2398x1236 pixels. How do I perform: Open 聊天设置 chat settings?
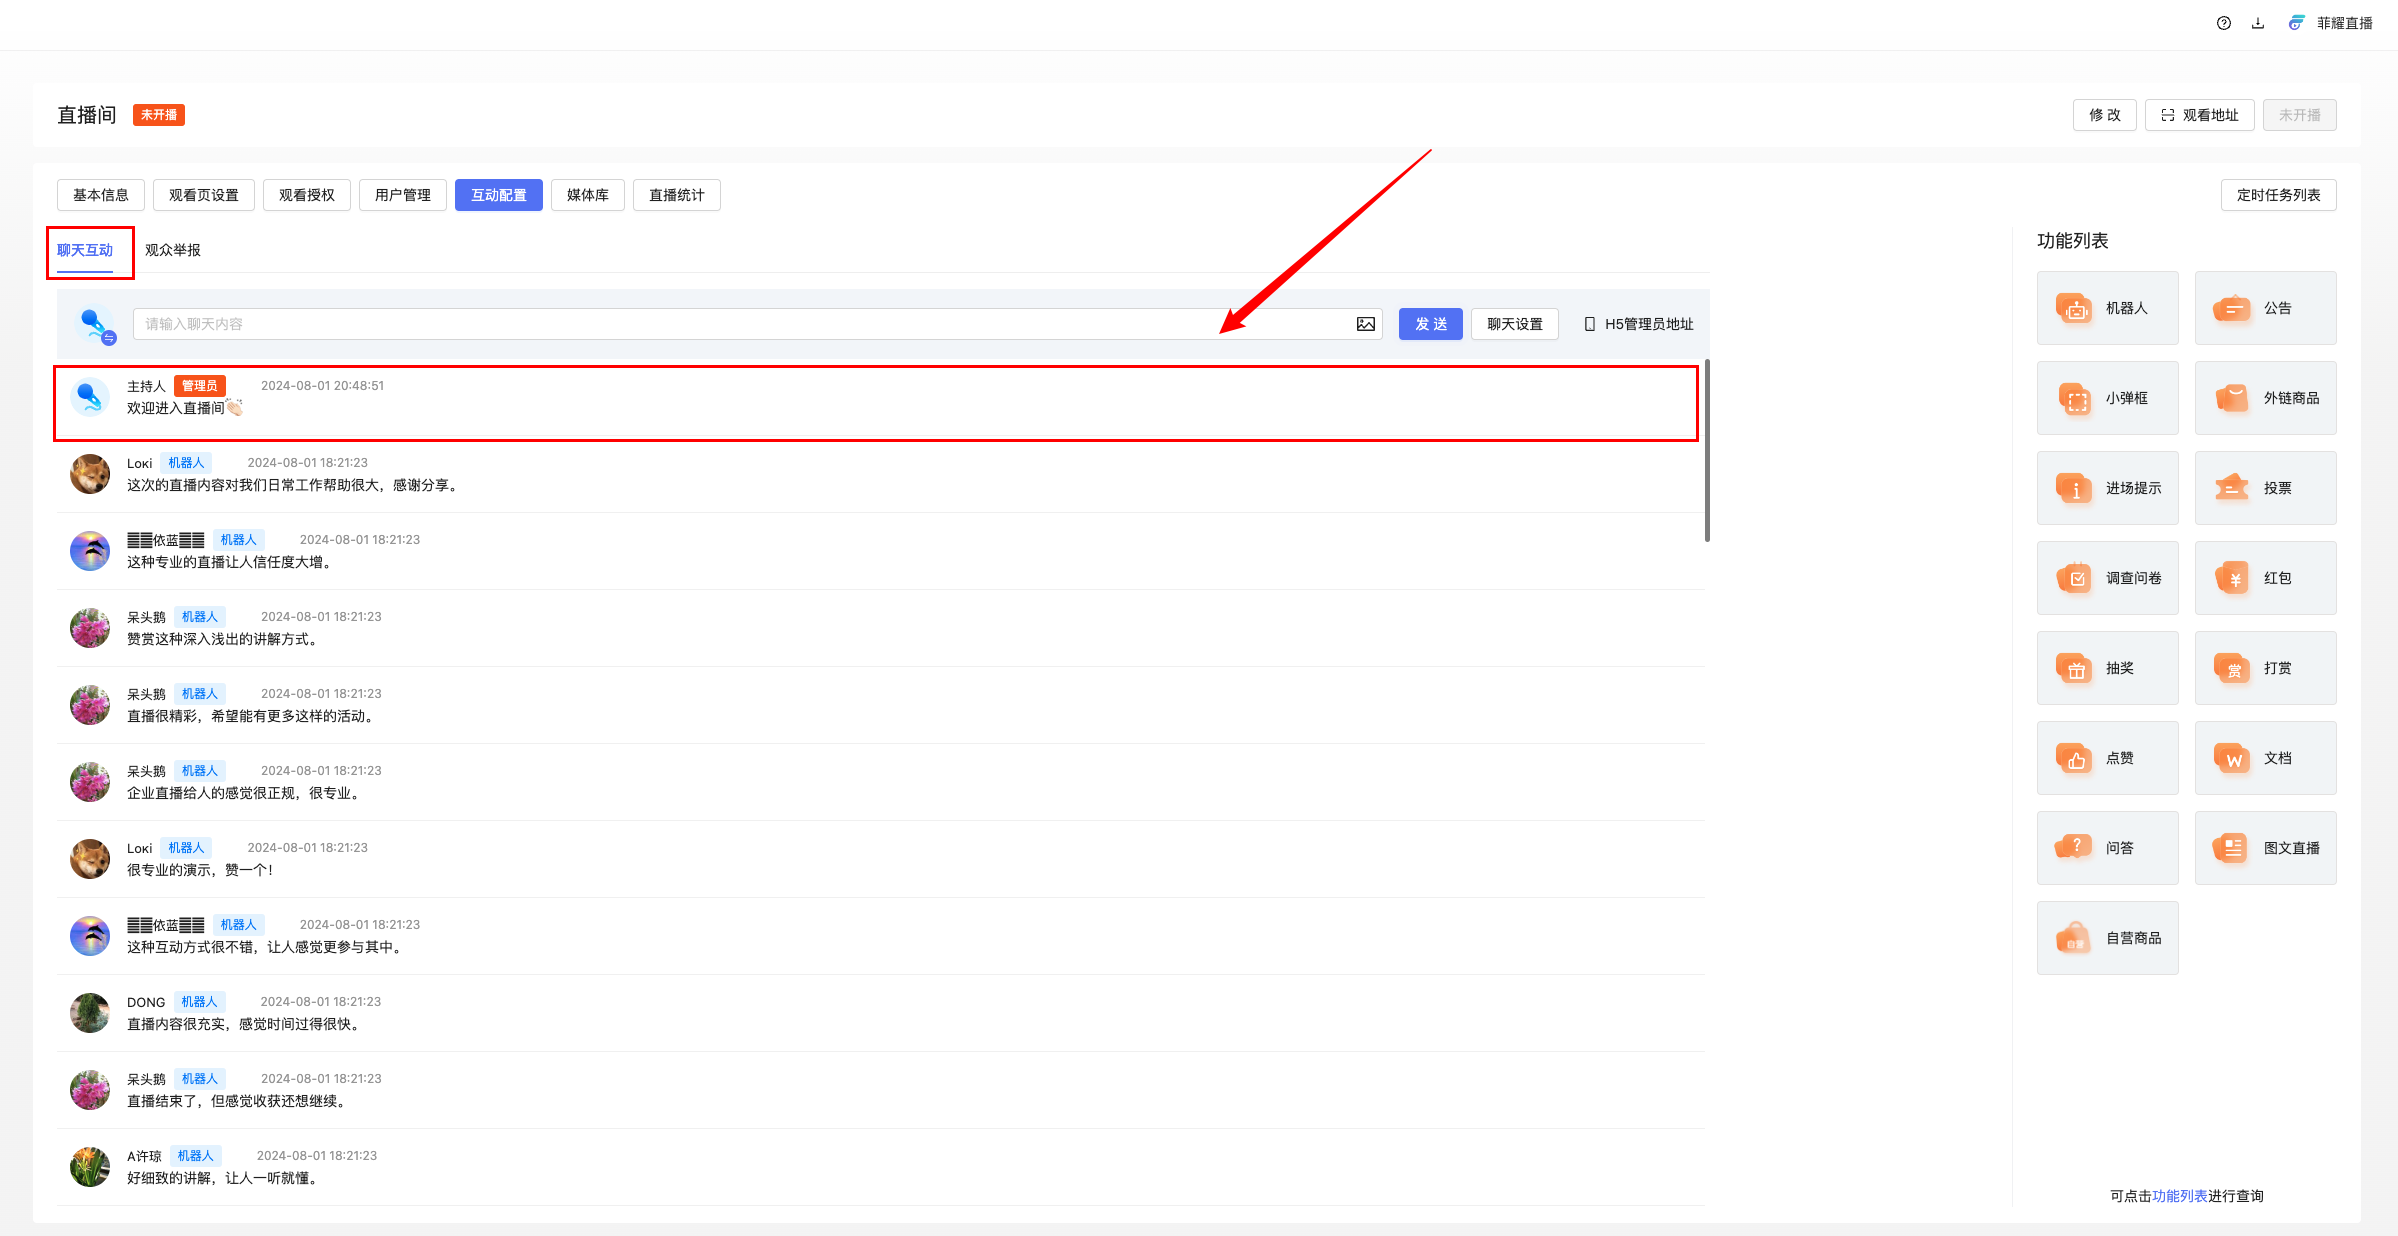(1514, 324)
